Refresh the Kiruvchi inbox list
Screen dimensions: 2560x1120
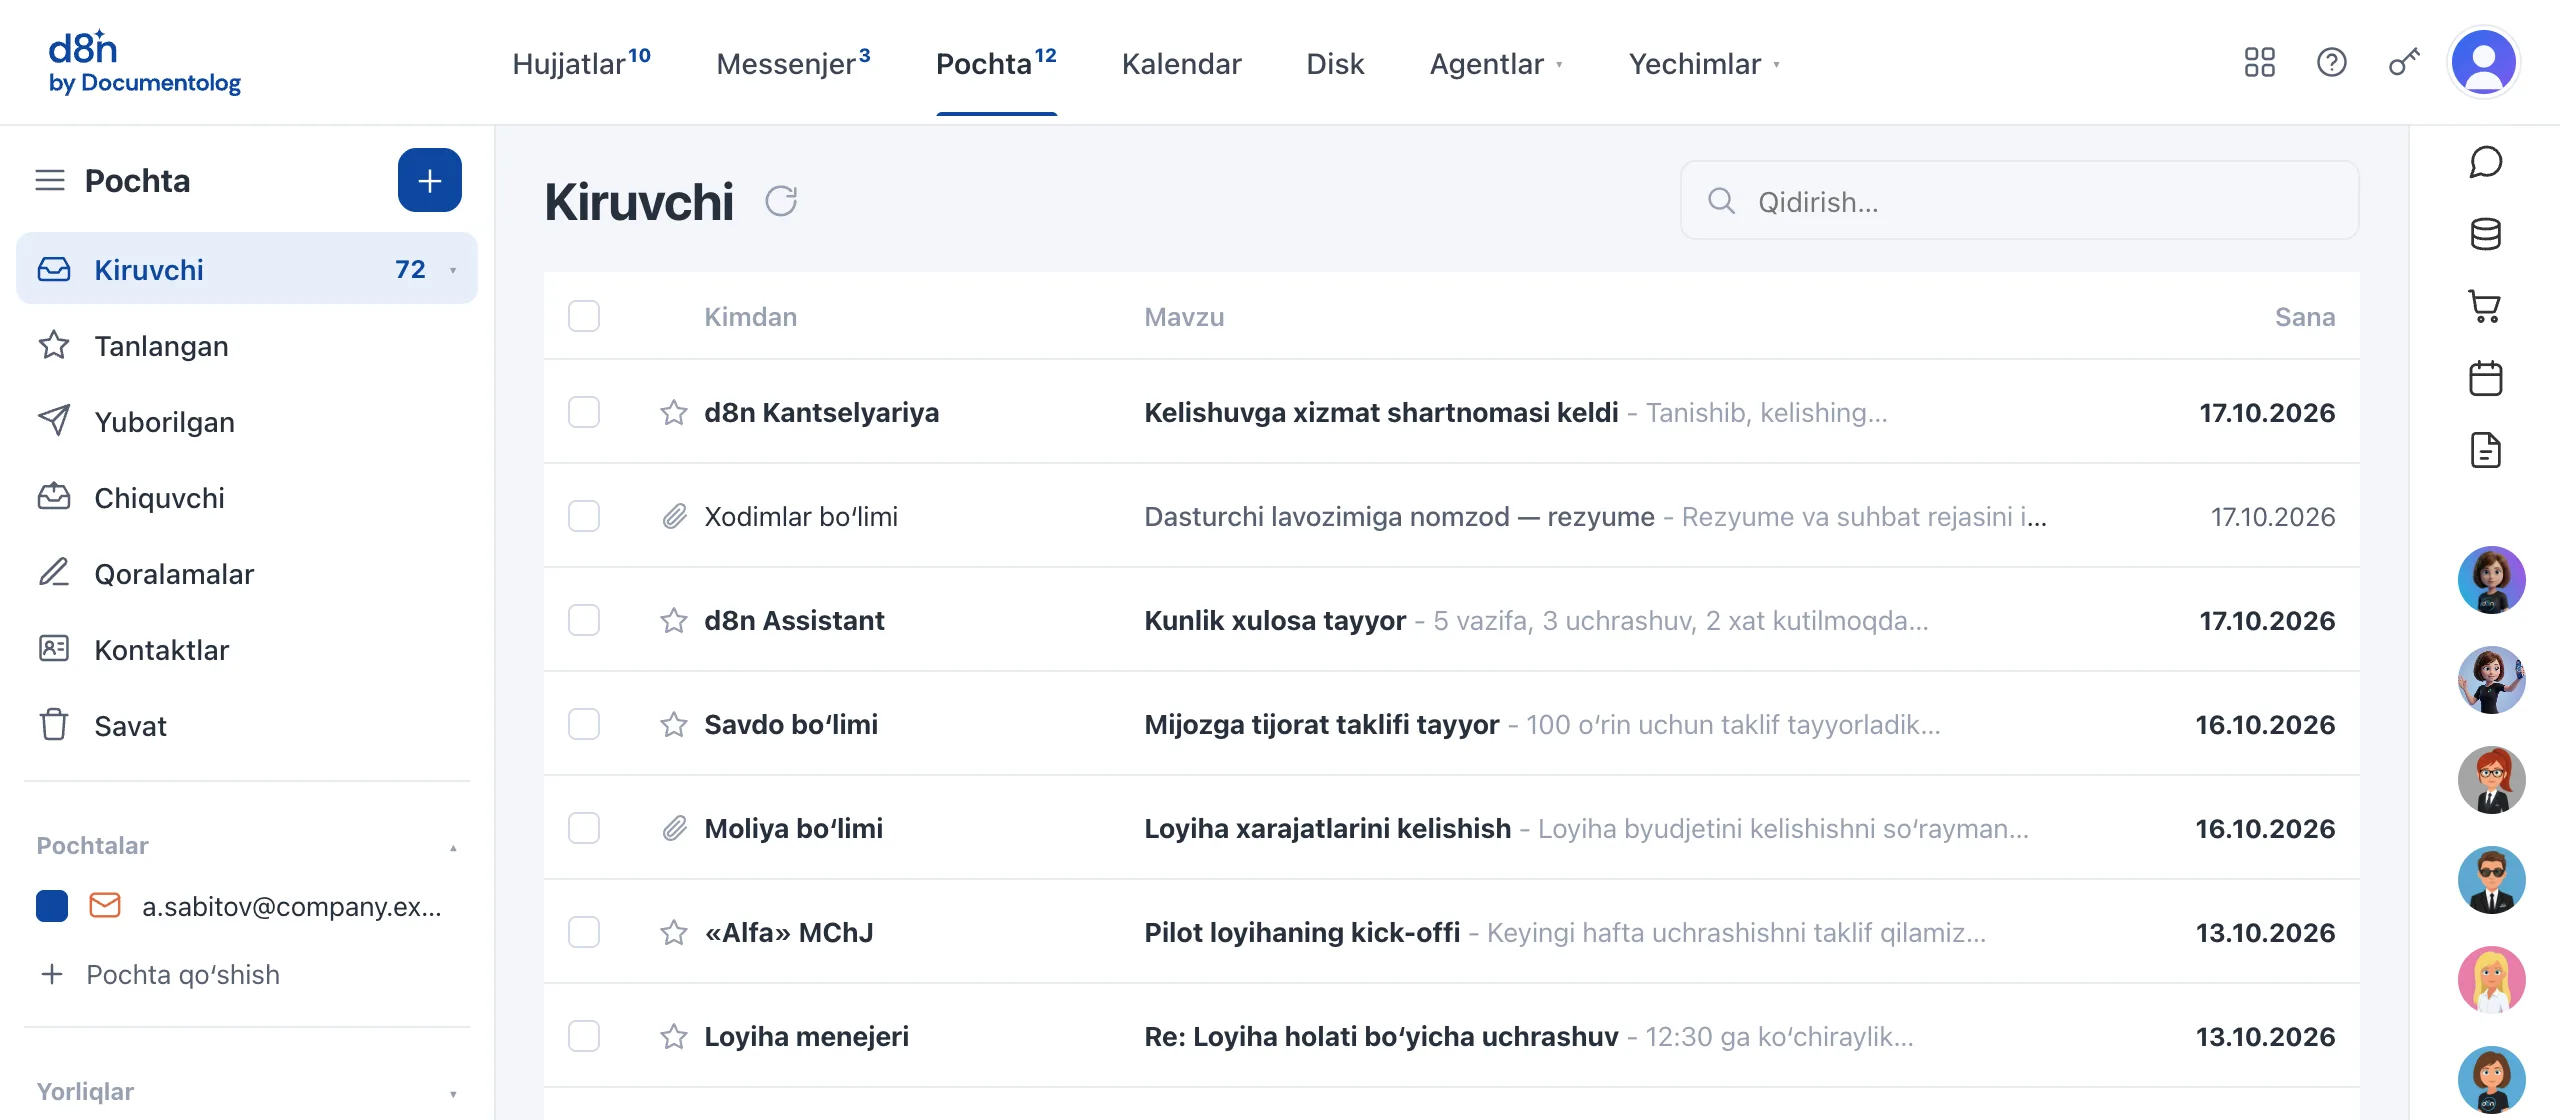click(781, 201)
